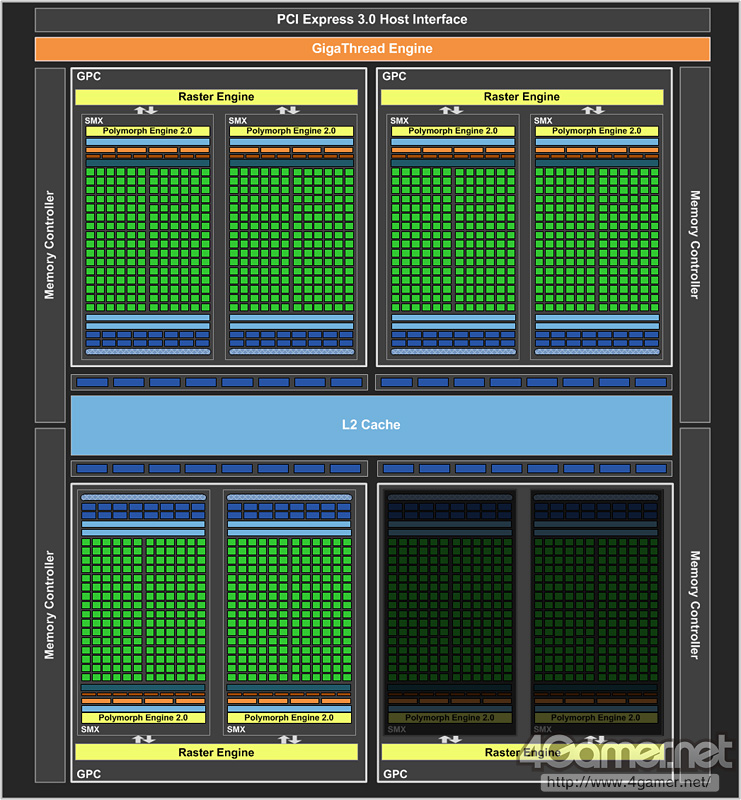The width and height of the screenshot is (741, 800).
Task: Select Raster Engine bar in top-left GPC
Action: pyautogui.click(x=216, y=97)
